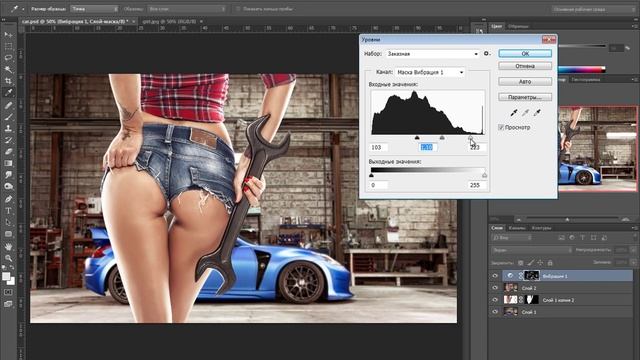
Task: Select the Healing Brush tool
Action: [8, 105]
